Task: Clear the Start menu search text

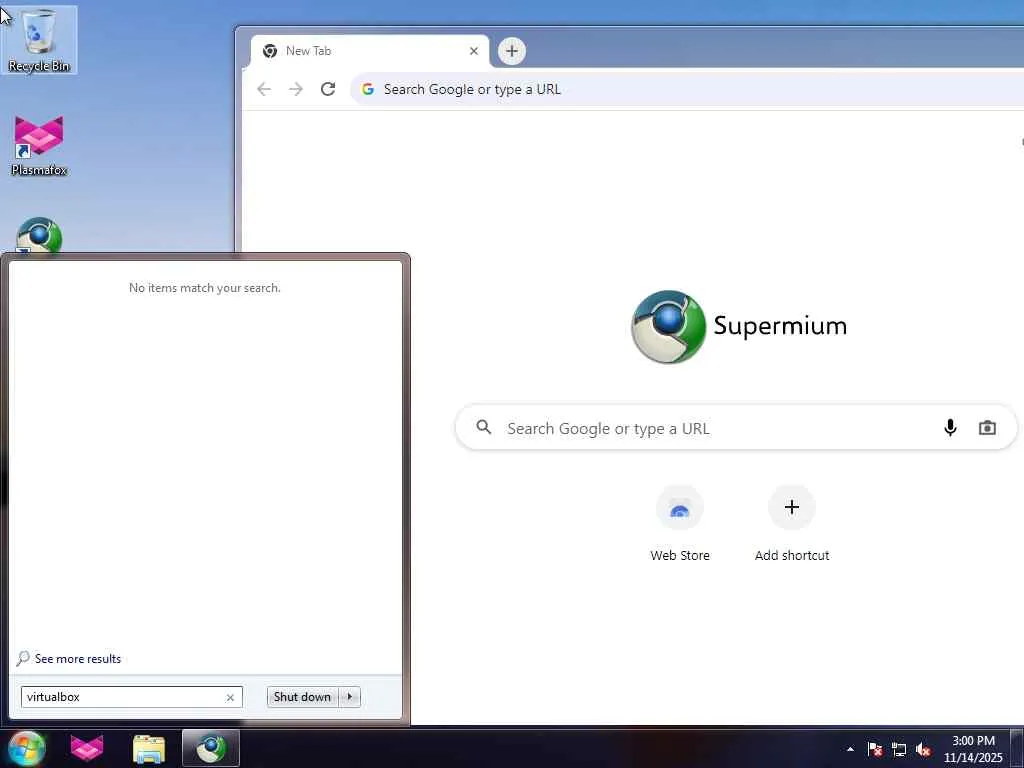Action: pyautogui.click(x=230, y=697)
